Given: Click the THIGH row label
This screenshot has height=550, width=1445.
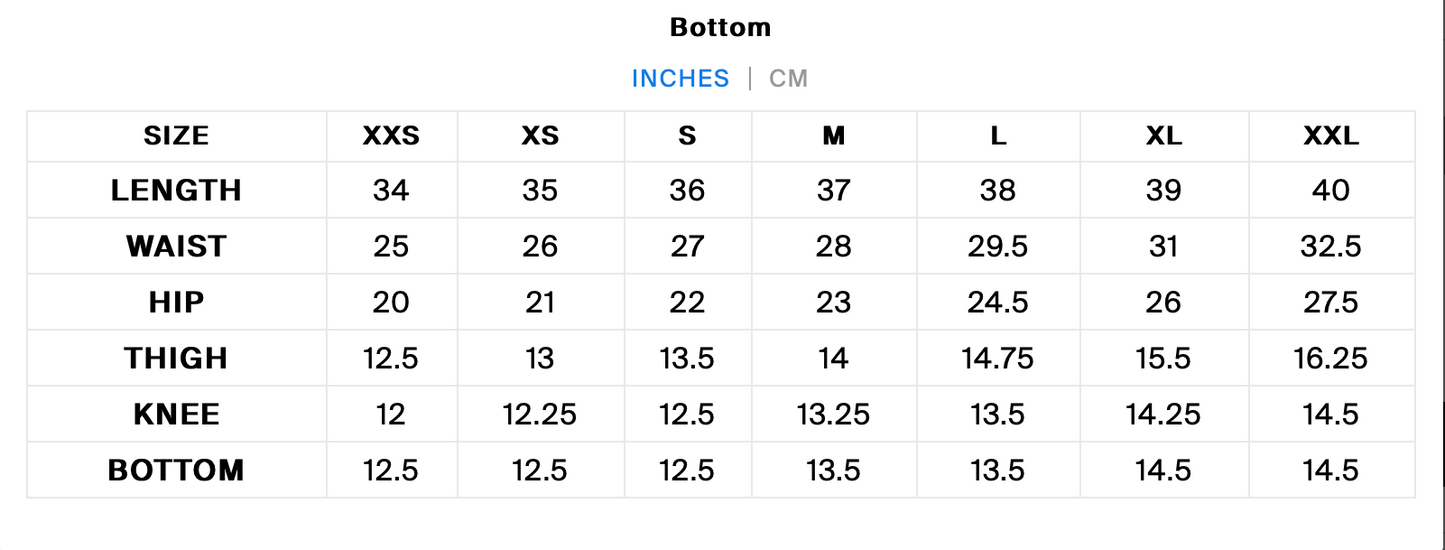Looking at the screenshot, I should tap(176, 358).
